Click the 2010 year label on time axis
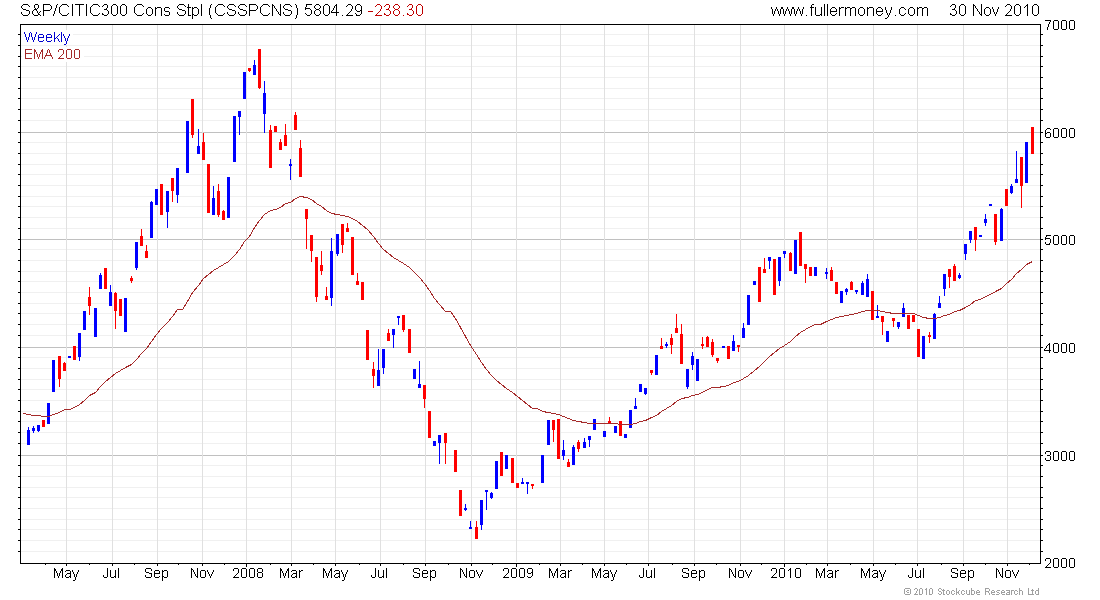 [786, 573]
